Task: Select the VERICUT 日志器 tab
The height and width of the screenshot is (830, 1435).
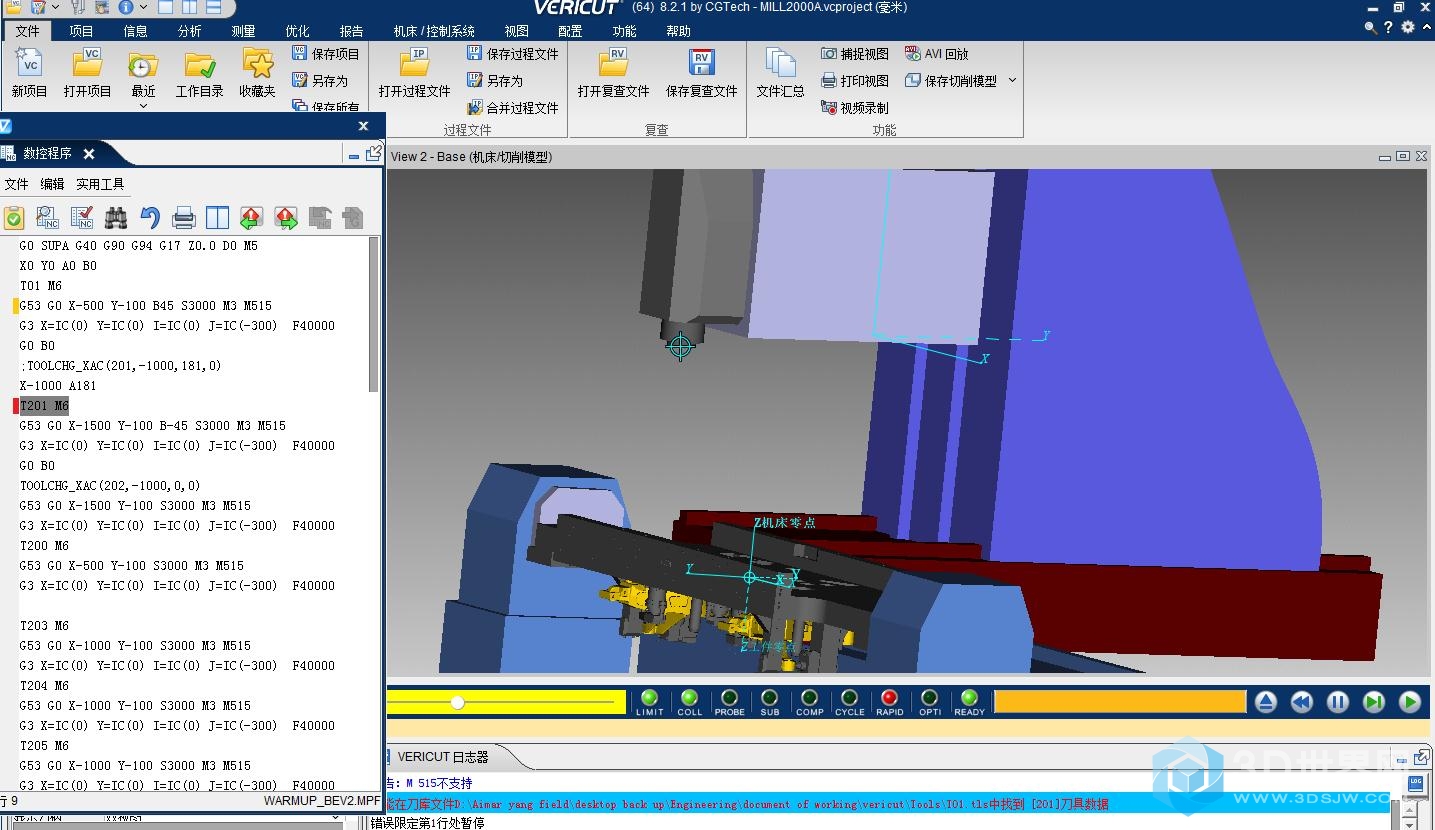Action: pos(443,757)
